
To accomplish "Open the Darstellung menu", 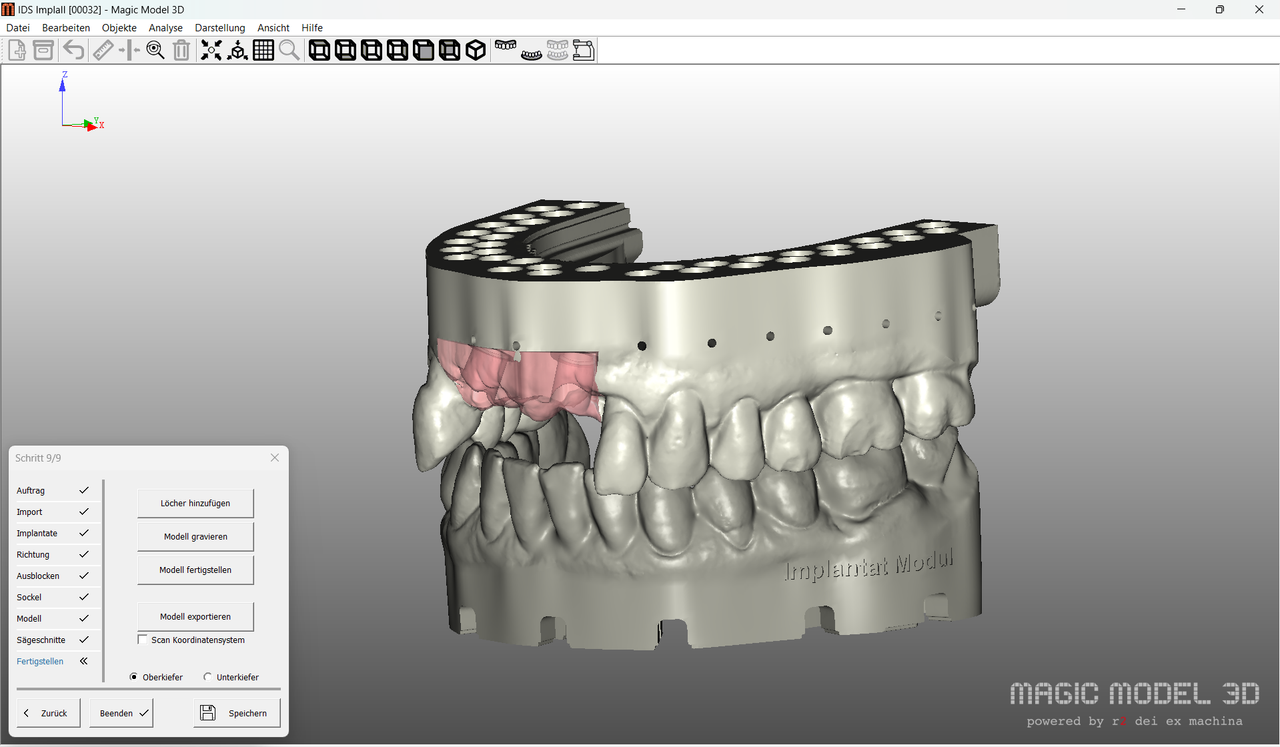I will point(220,28).
